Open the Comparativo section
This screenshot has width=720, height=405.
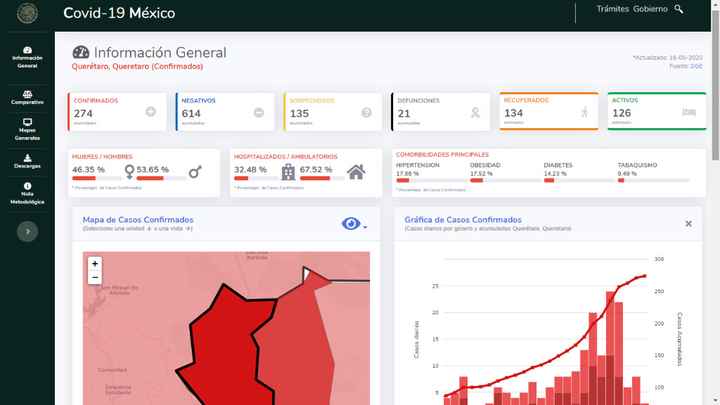(x=27, y=96)
